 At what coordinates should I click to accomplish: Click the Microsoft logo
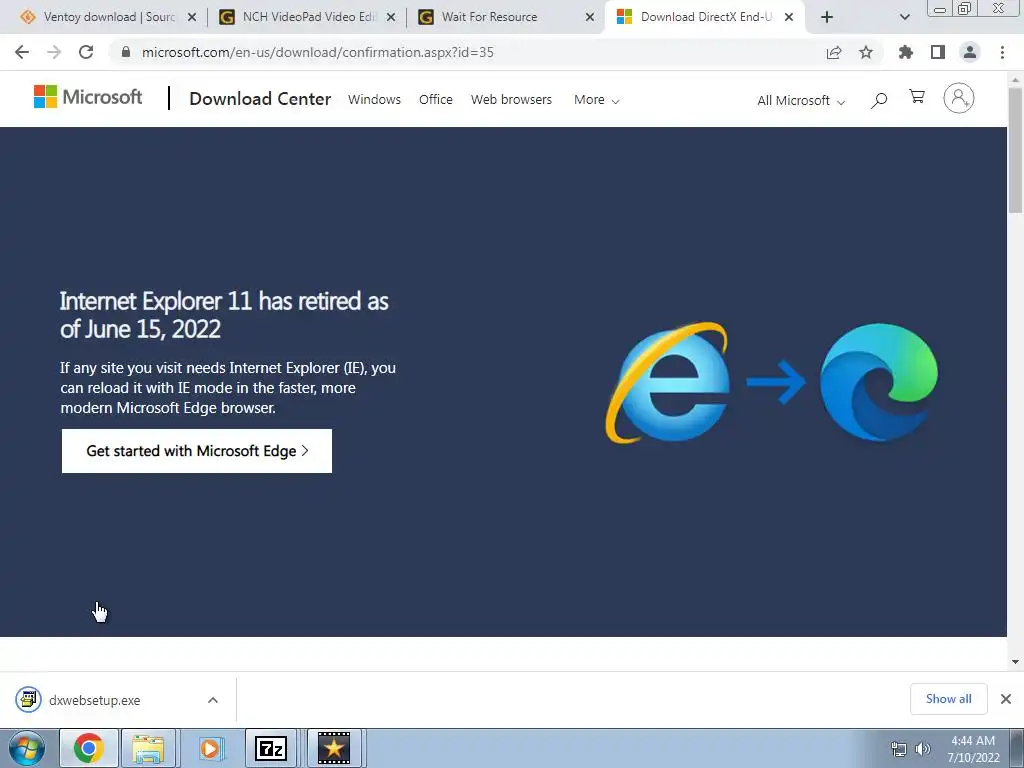(x=88, y=97)
